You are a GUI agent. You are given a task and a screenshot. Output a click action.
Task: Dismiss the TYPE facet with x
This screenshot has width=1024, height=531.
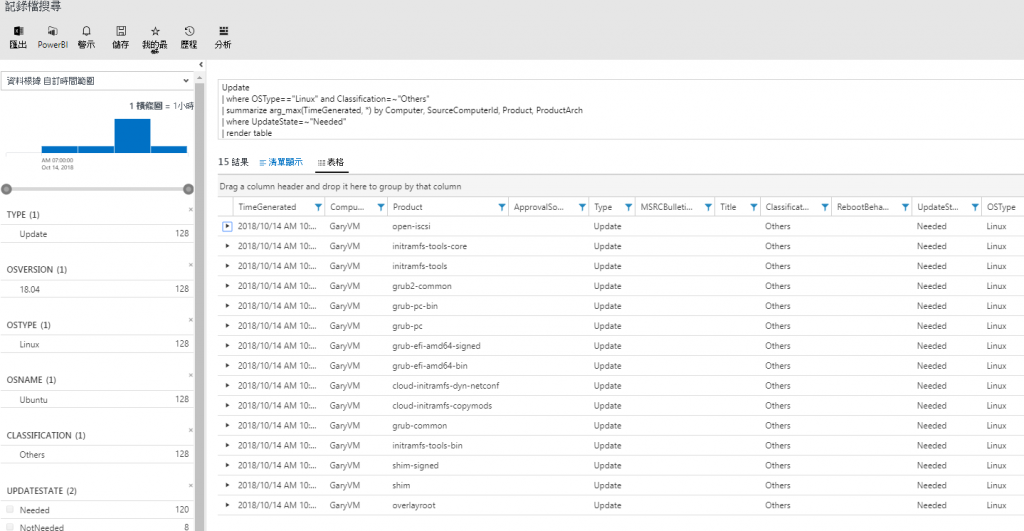click(x=191, y=210)
